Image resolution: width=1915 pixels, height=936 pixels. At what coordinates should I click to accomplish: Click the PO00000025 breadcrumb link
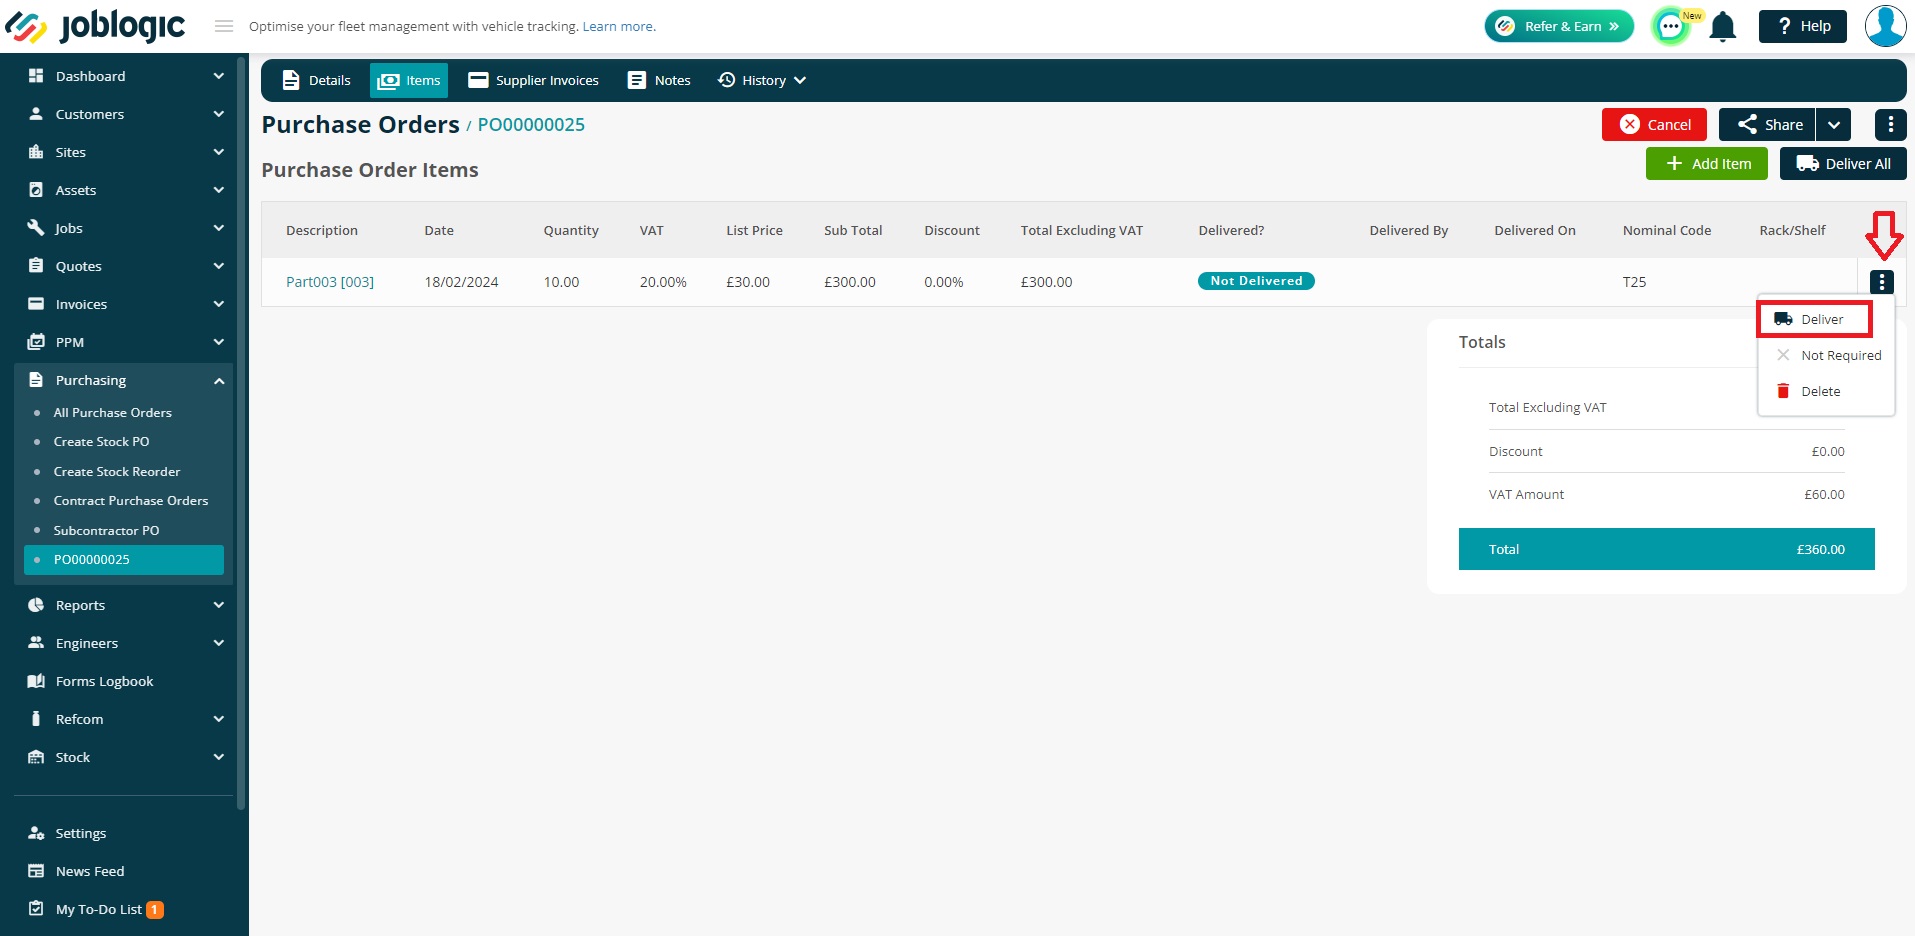(x=531, y=125)
